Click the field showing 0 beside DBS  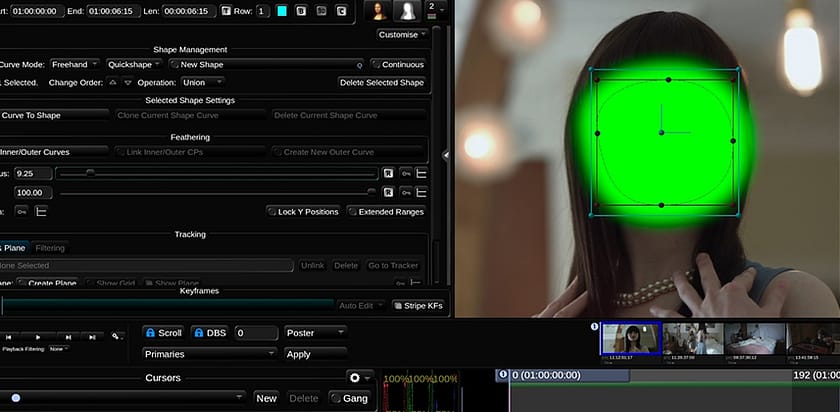click(x=256, y=333)
